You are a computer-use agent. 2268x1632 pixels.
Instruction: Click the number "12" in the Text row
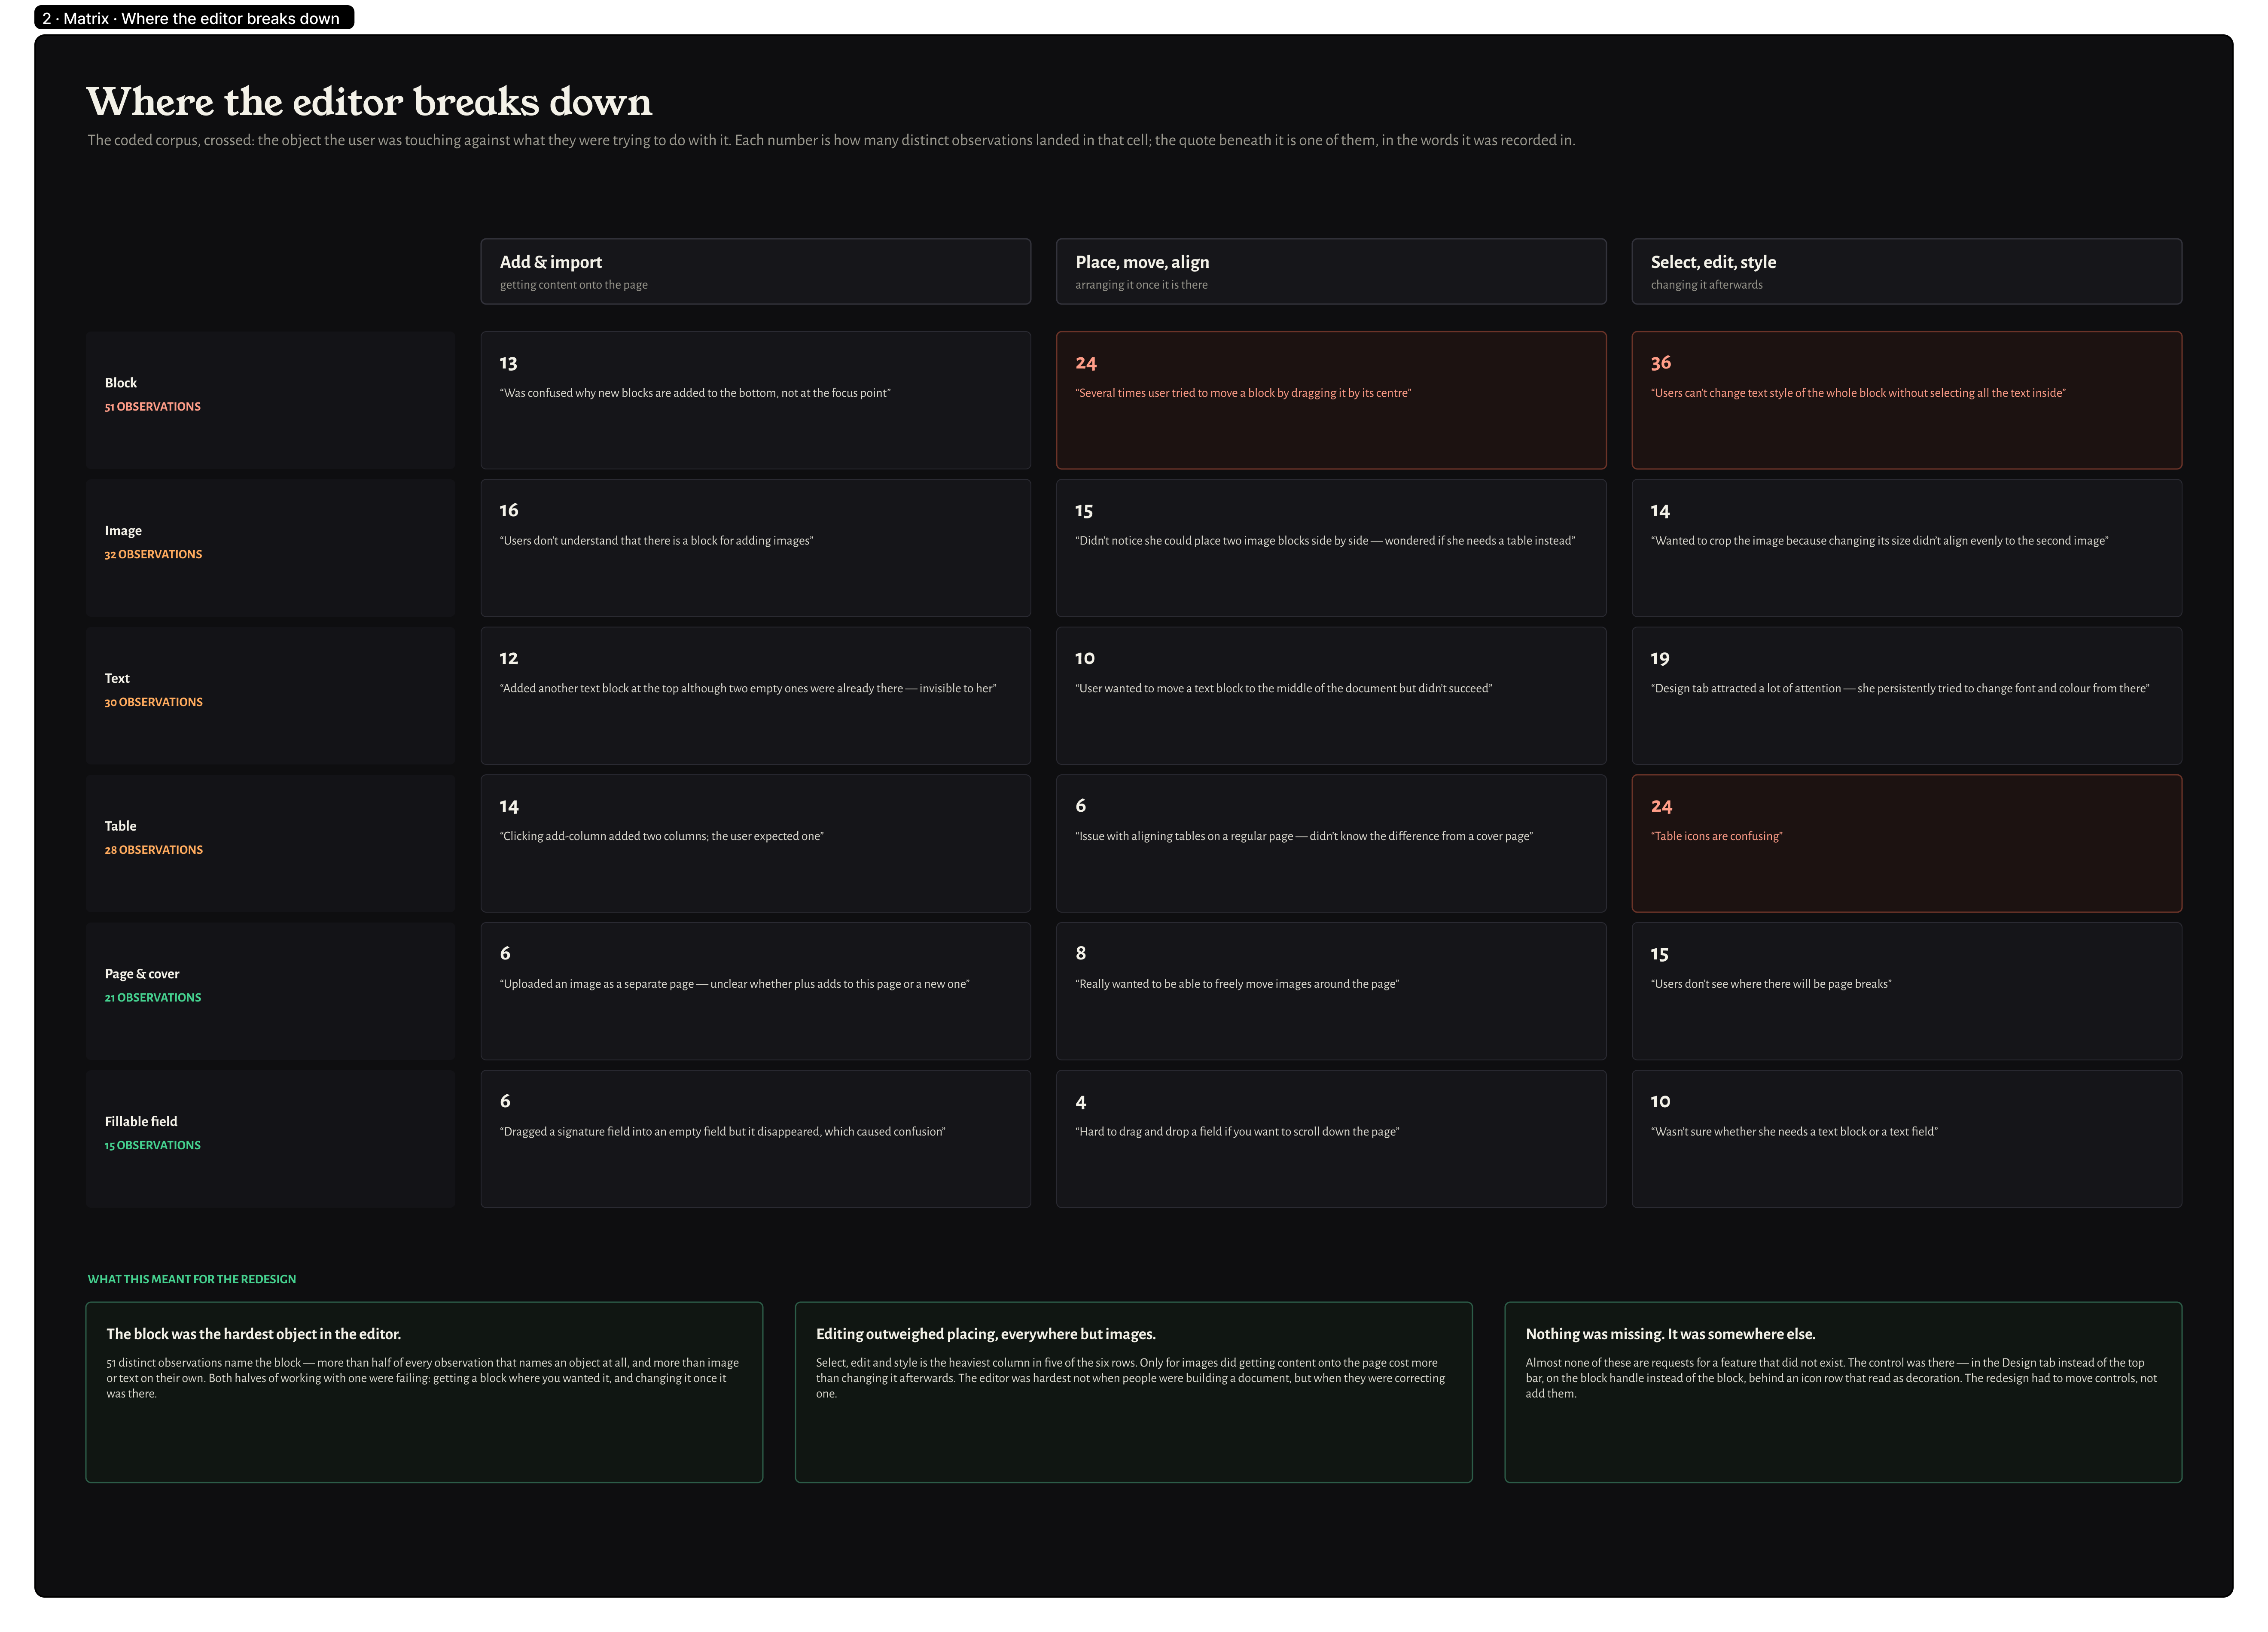pyautogui.click(x=509, y=659)
